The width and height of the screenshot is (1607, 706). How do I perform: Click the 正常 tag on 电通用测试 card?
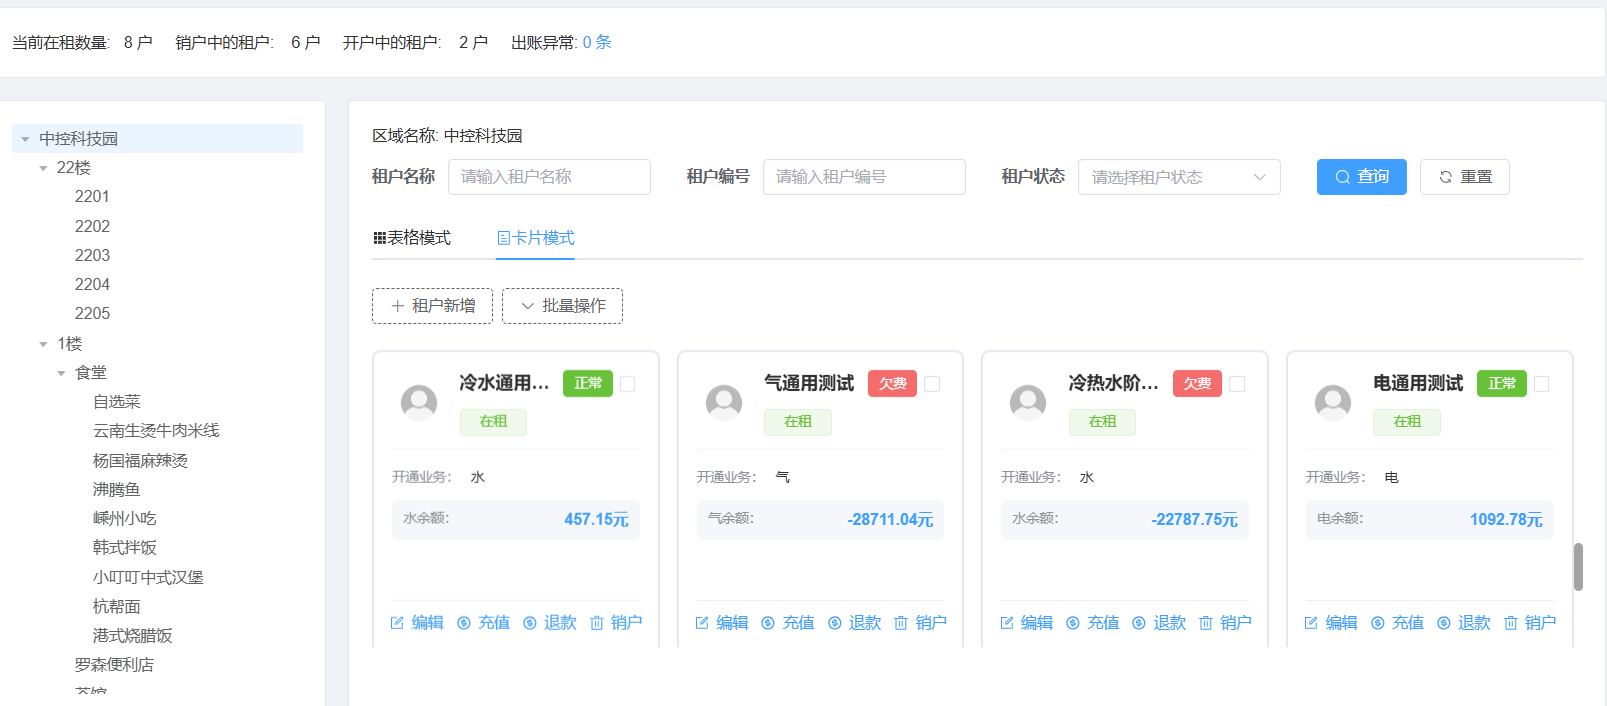1502,384
